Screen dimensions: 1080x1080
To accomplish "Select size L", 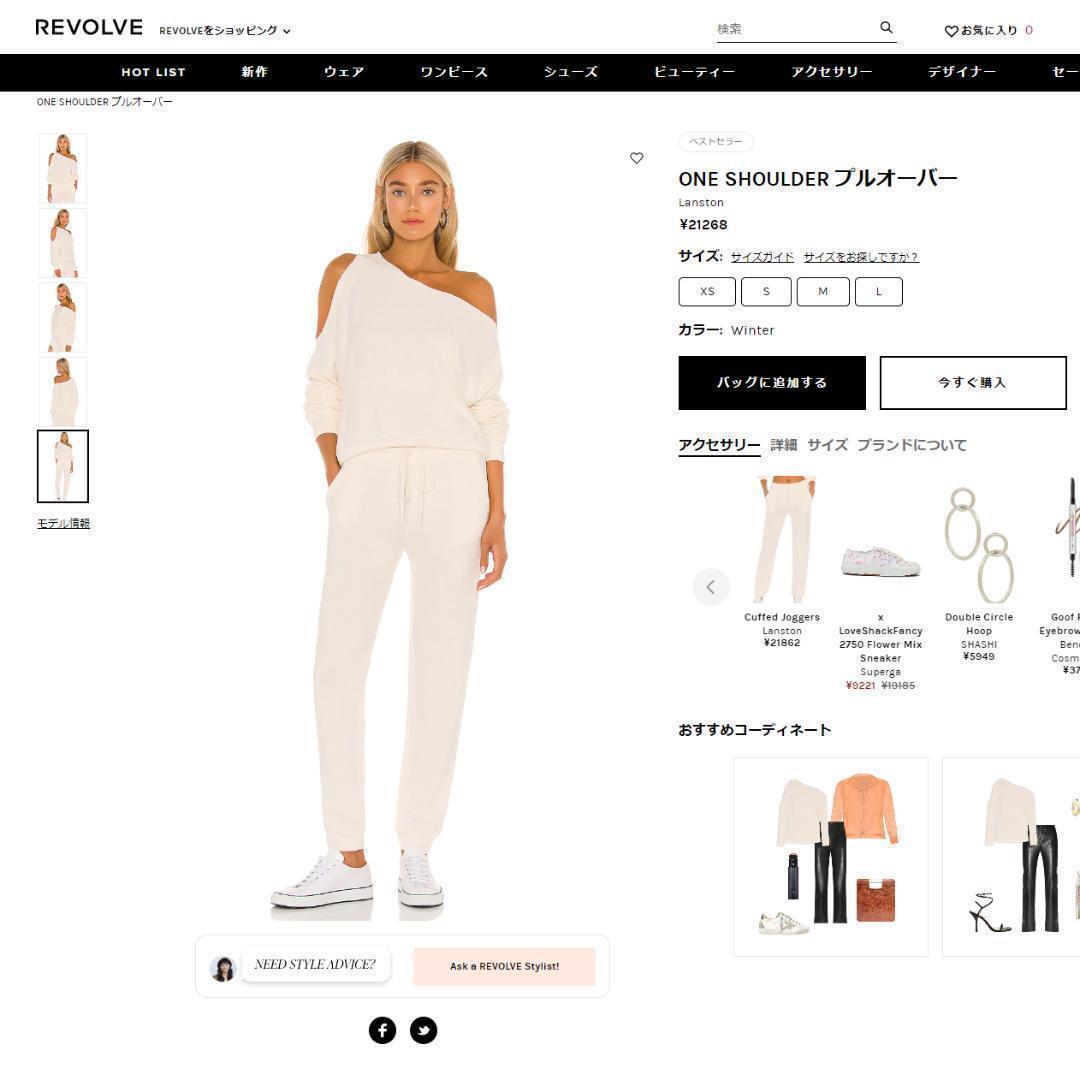I will coord(878,291).
